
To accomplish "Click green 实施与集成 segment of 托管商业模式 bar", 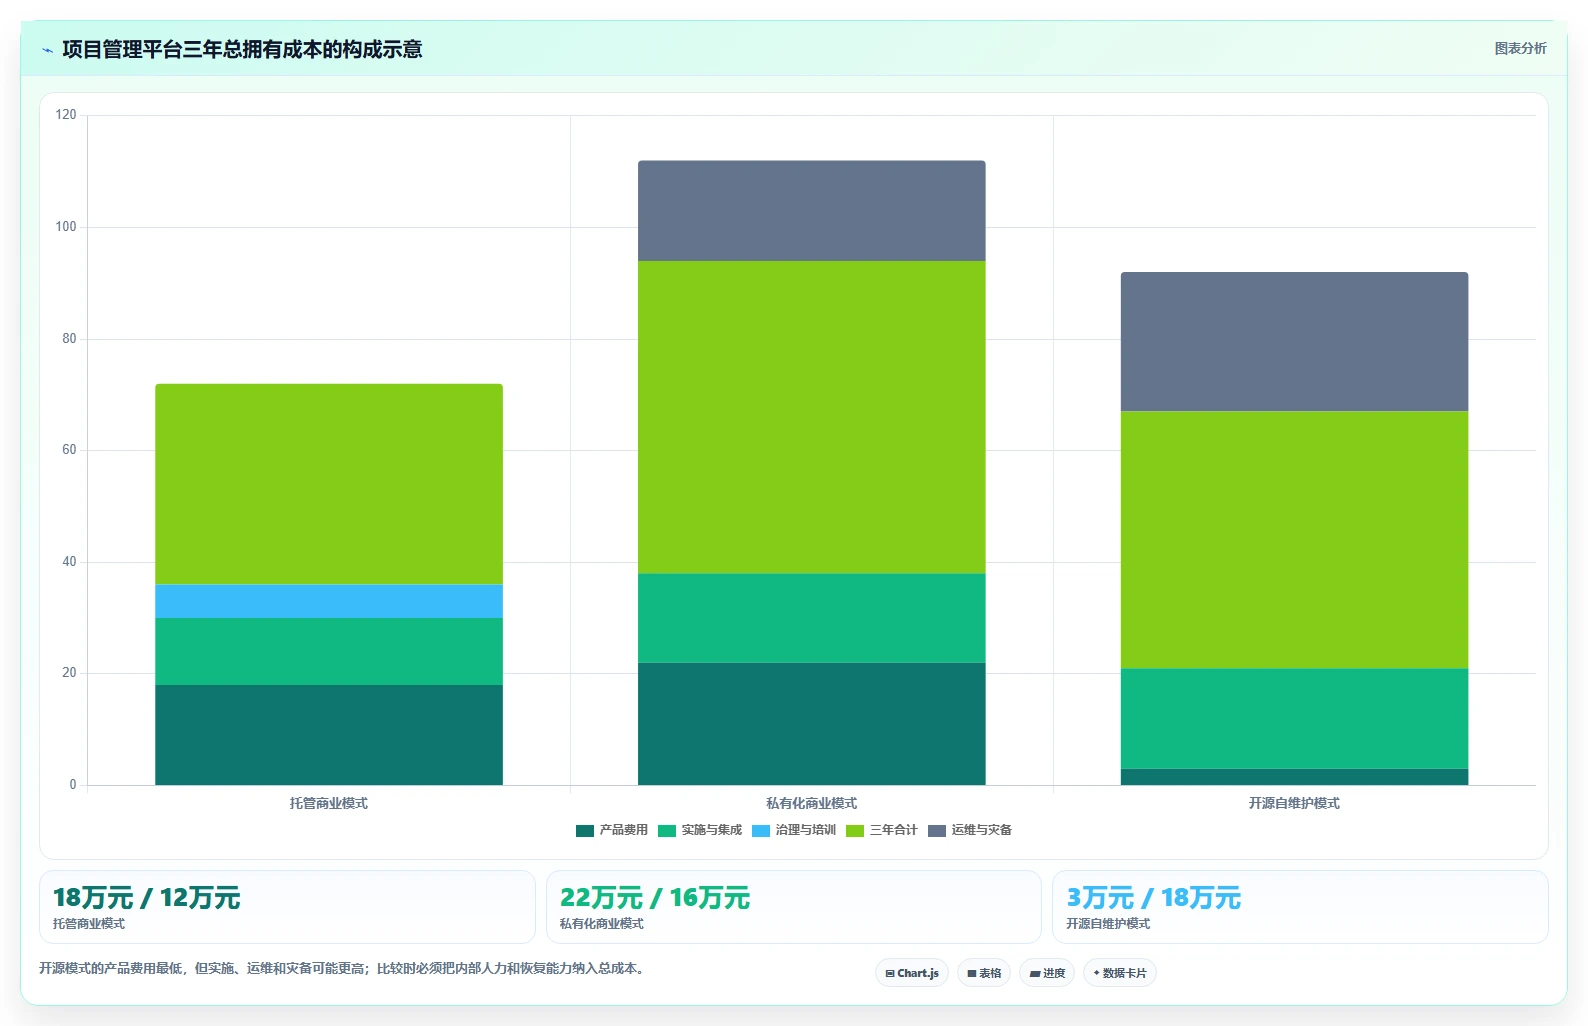I will 329,652.
